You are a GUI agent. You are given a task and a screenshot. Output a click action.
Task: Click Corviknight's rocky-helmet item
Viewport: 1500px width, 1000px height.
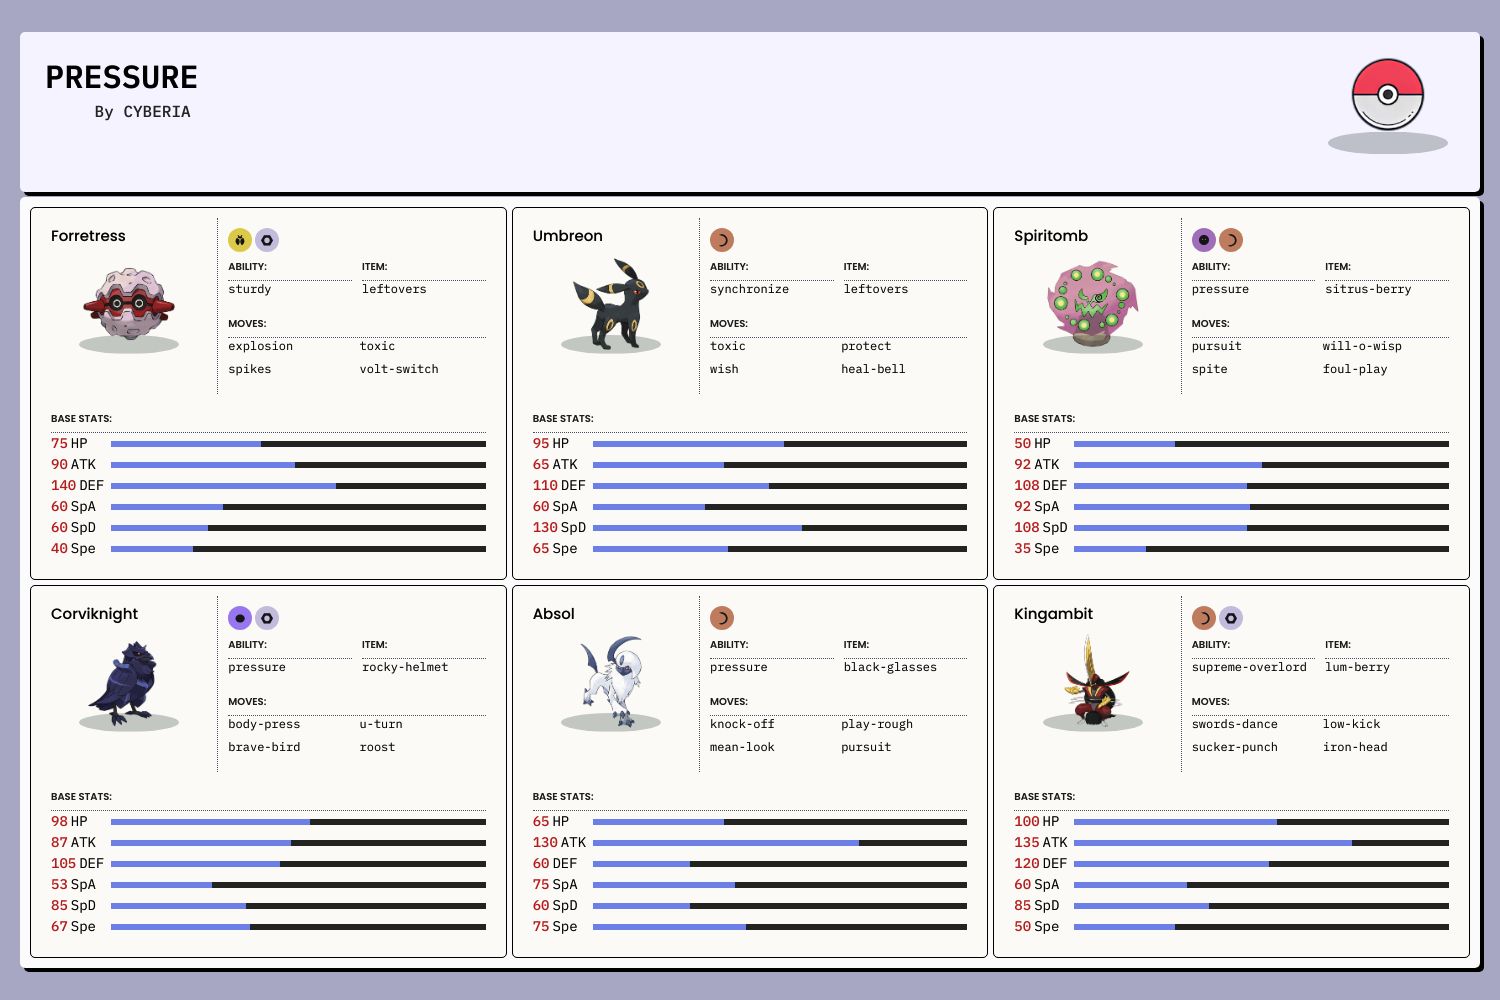(x=405, y=667)
